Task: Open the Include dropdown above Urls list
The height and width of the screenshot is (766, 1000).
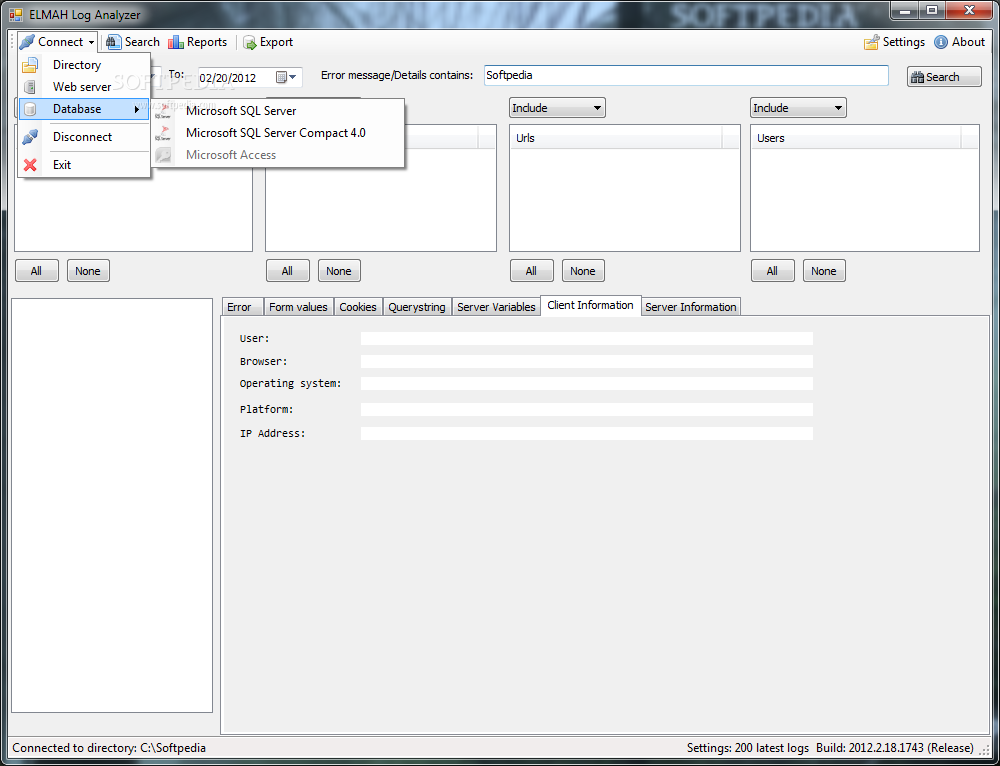Action: pyautogui.click(x=557, y=108)
